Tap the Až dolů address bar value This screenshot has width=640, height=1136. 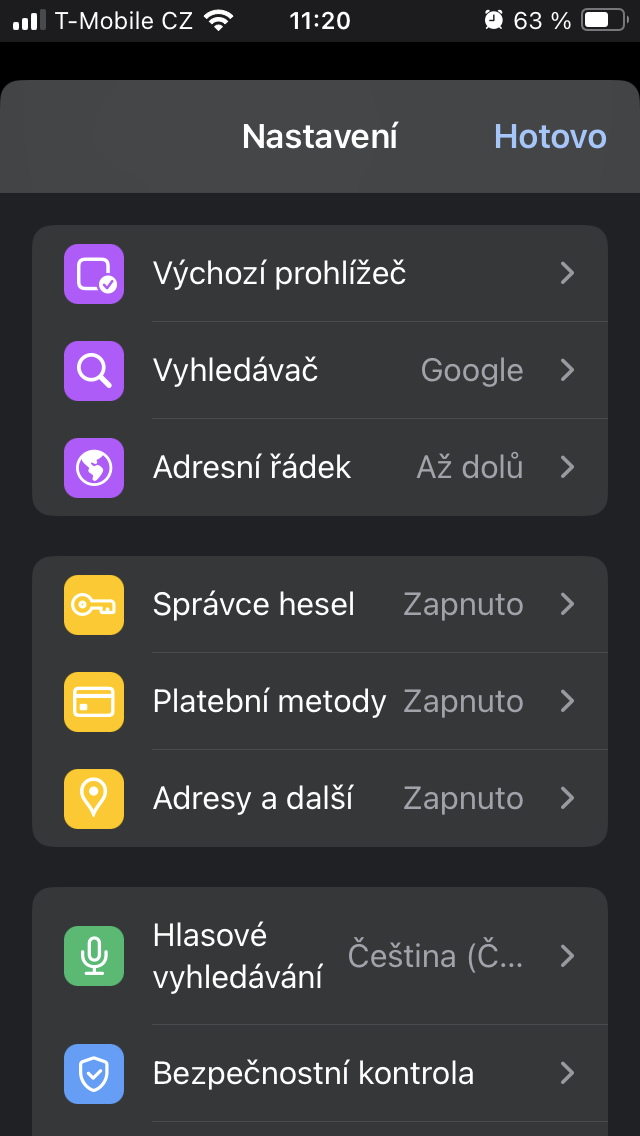[x=470, y=467]
